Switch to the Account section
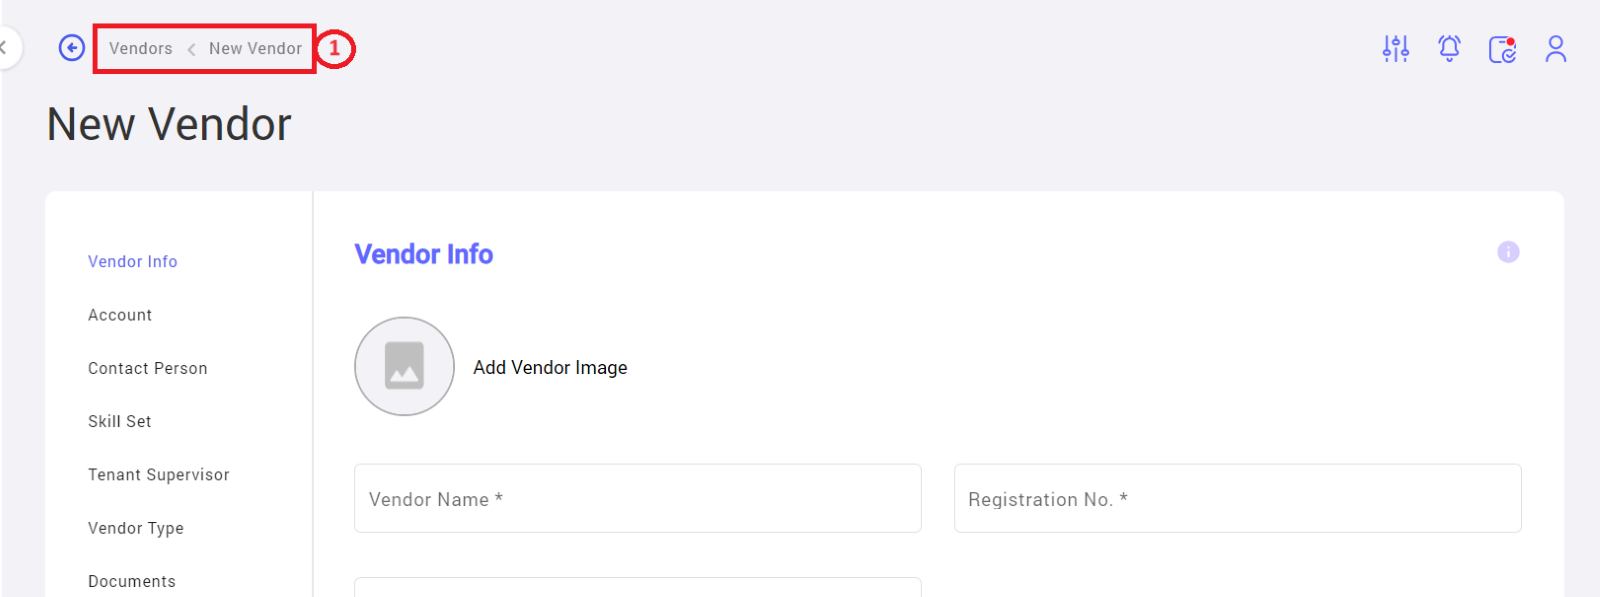 pos(120,315)
